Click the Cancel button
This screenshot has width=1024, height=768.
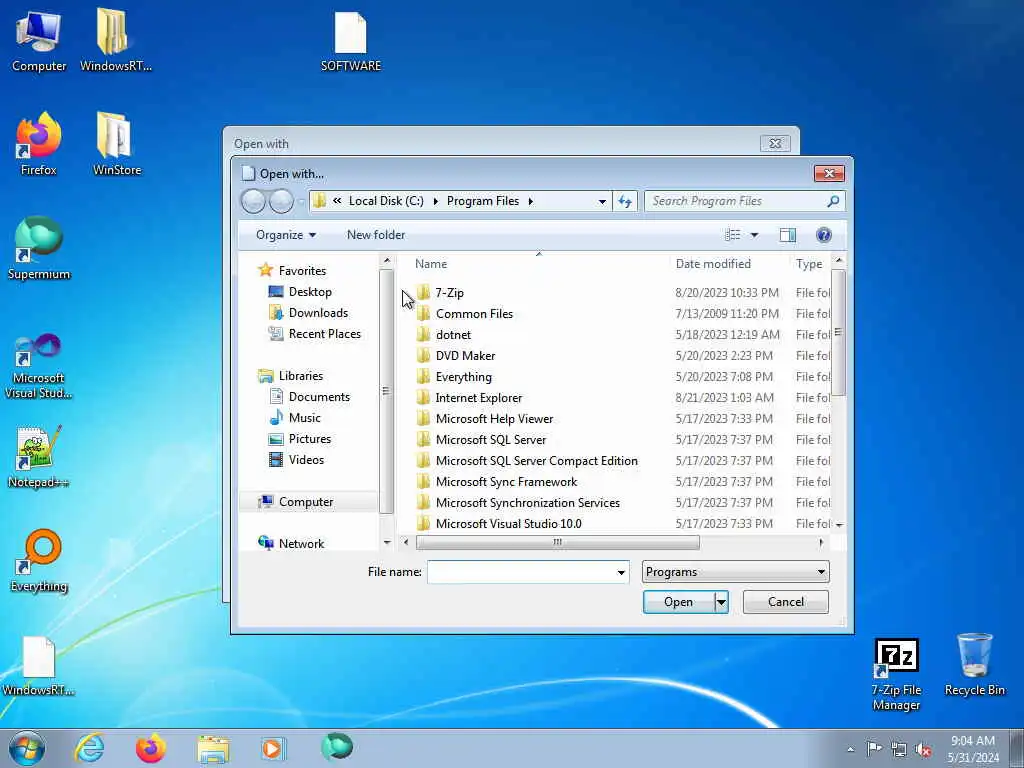click(x=786, y=602)
